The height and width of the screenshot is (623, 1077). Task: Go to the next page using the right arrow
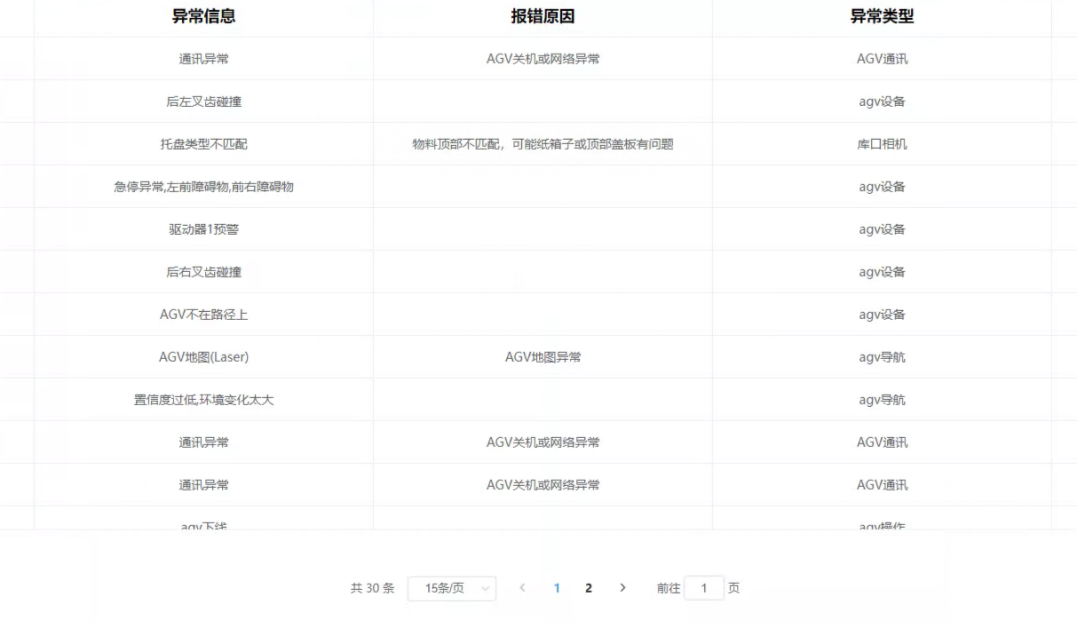tap(623, 588)
